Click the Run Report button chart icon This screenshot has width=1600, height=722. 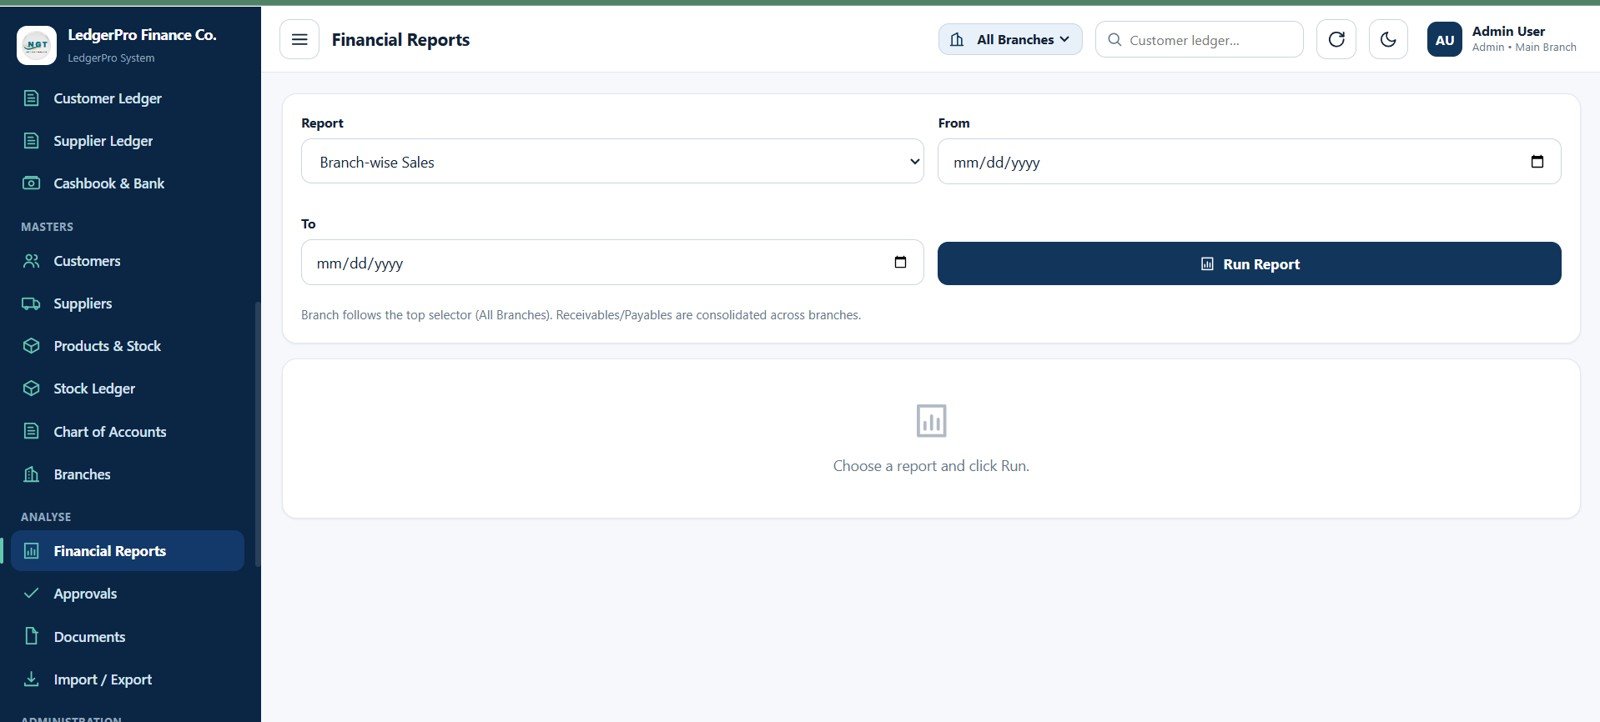coord(1207,264)
